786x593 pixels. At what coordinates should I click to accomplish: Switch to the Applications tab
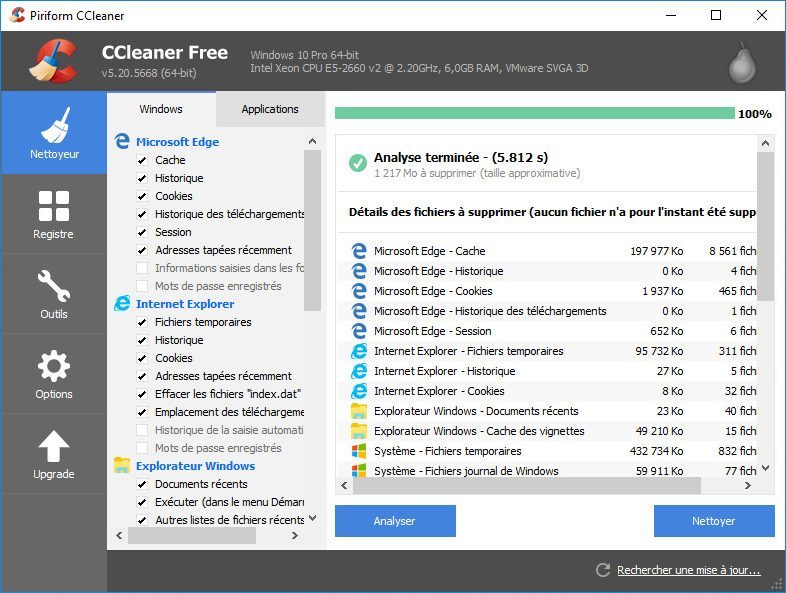[270, 109]
